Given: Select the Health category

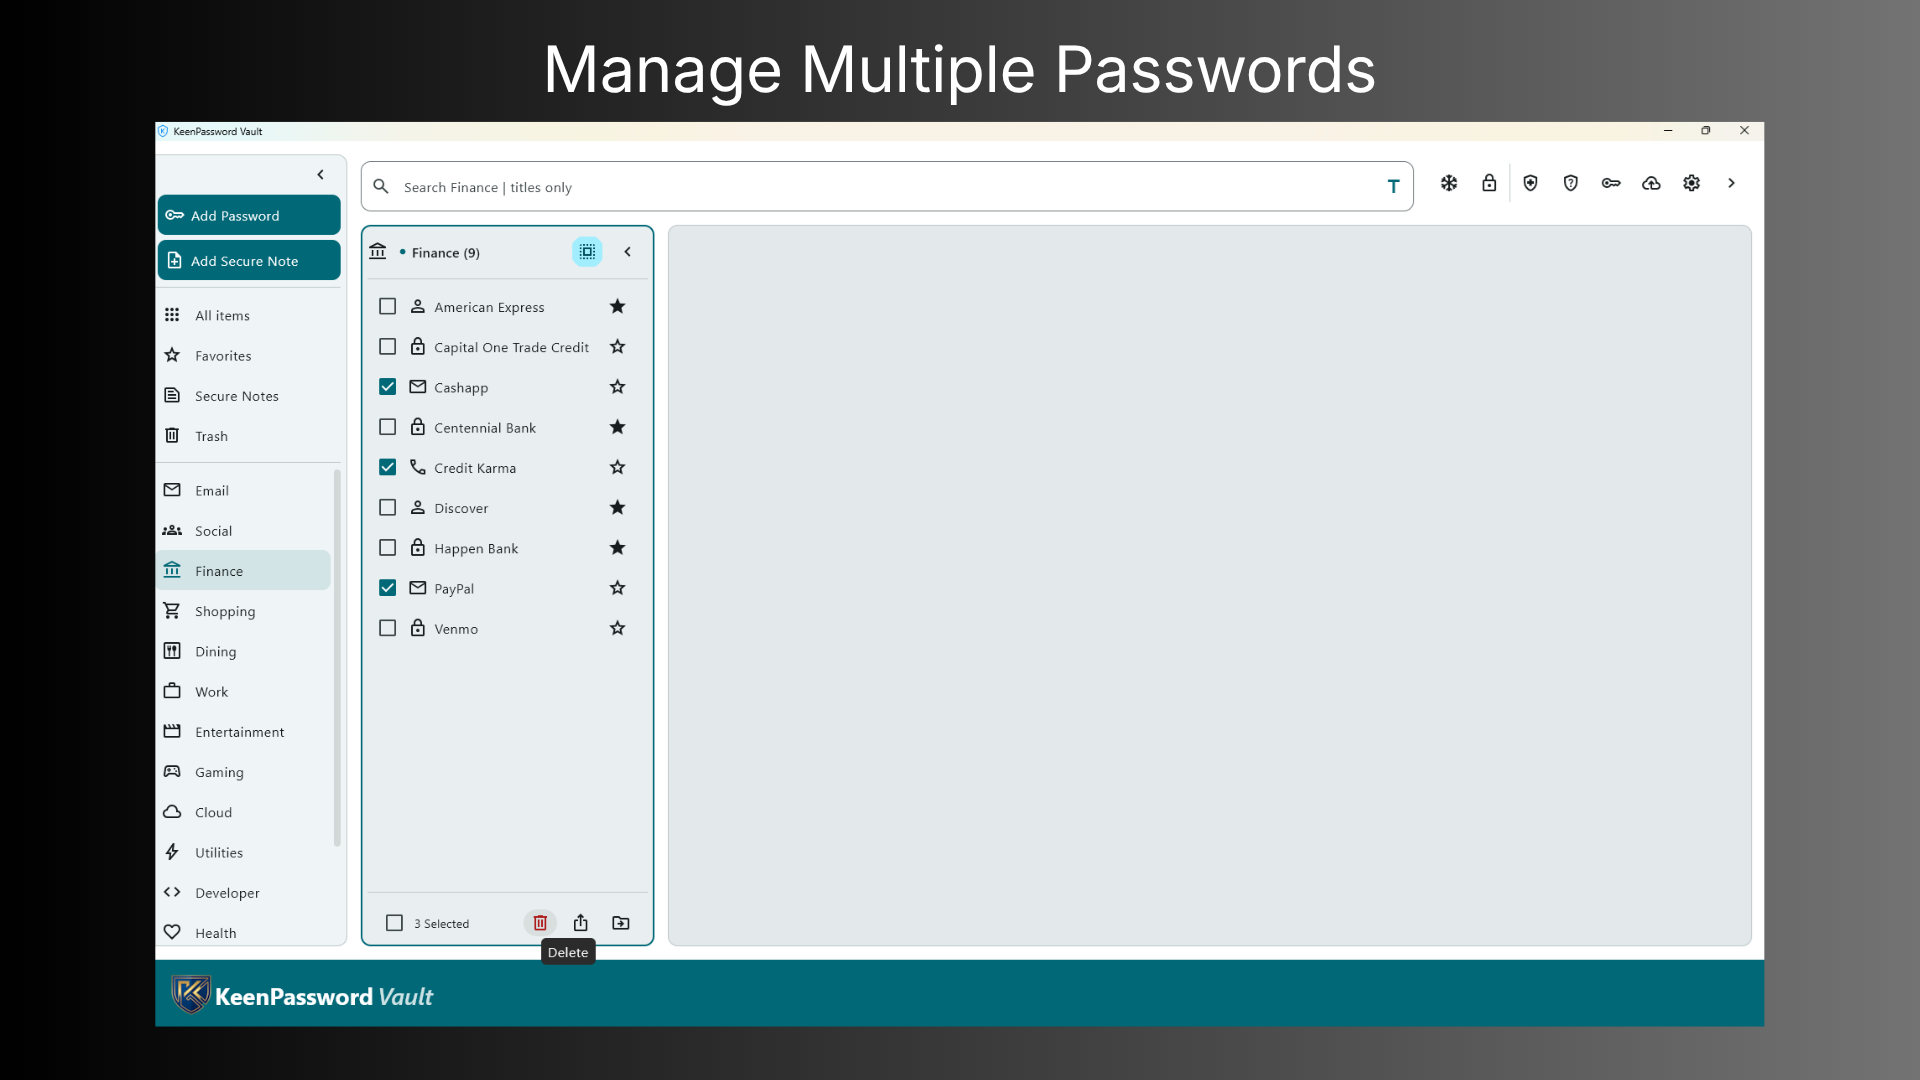Looking at the screenshot, I should [244, 932].
